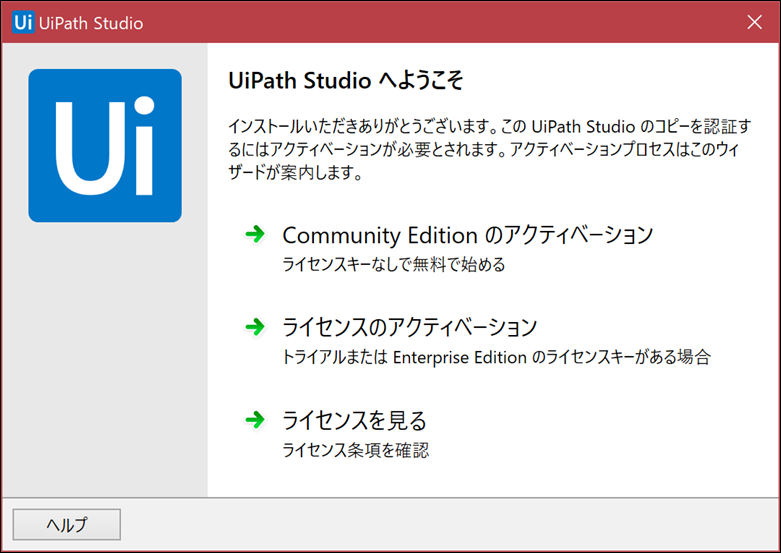Click the ライセンス条項を確認 description
The height and width of the screenshot is (553, 781).
pos(356,450)
